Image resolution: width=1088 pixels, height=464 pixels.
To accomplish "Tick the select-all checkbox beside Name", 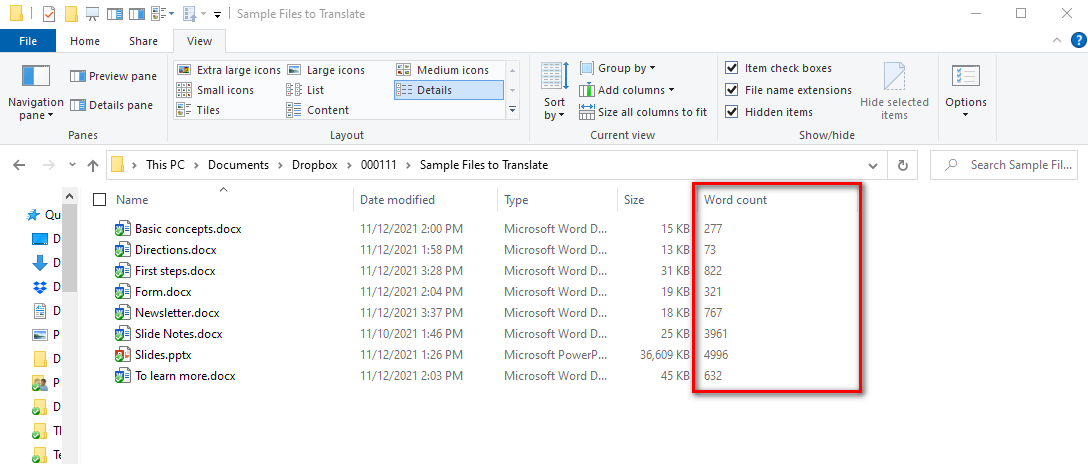I will tap(99, 200).
